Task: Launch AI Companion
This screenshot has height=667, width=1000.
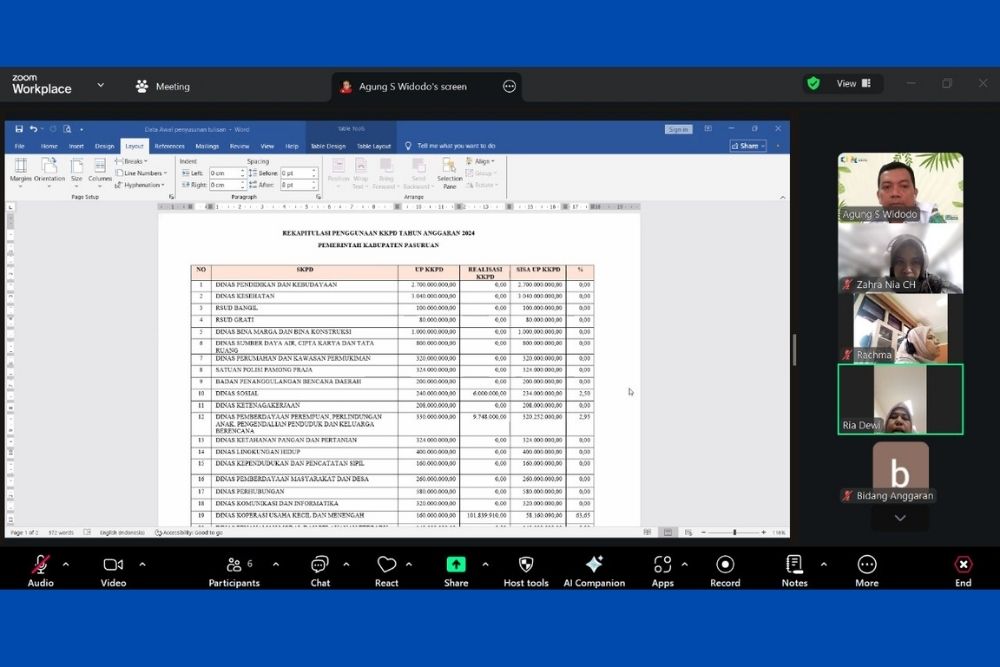Action: 594,567
